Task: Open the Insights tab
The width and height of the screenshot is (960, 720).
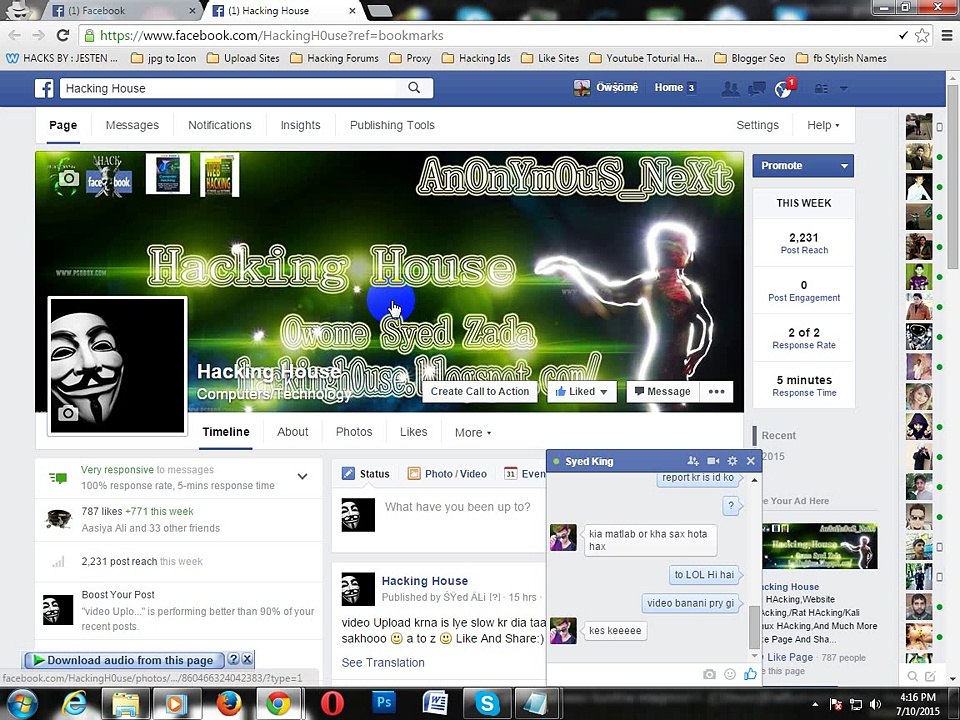Action: click(x=301, y=125)
